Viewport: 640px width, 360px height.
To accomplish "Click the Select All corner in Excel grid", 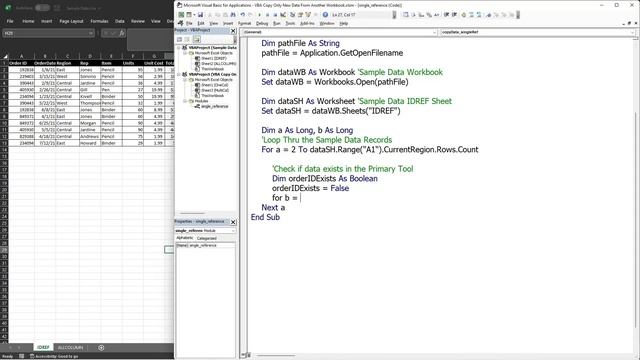I will pos(5,56).
